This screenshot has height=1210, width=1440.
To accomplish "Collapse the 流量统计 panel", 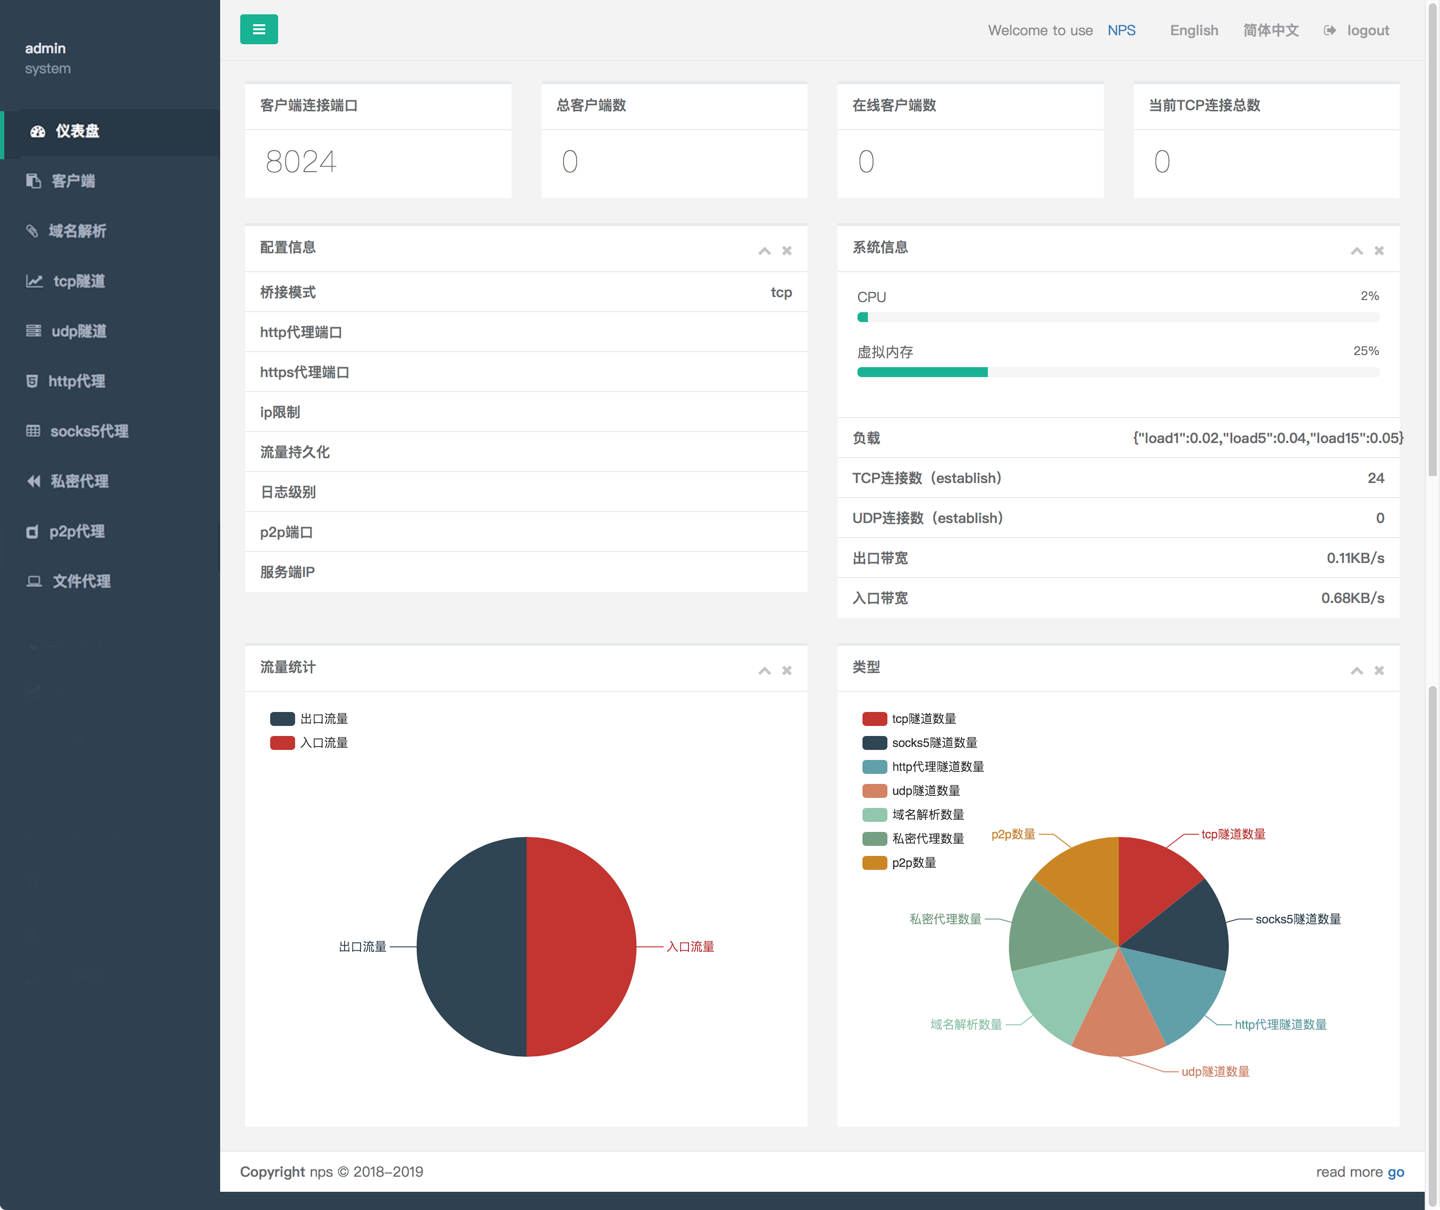I will pos(764,671).
